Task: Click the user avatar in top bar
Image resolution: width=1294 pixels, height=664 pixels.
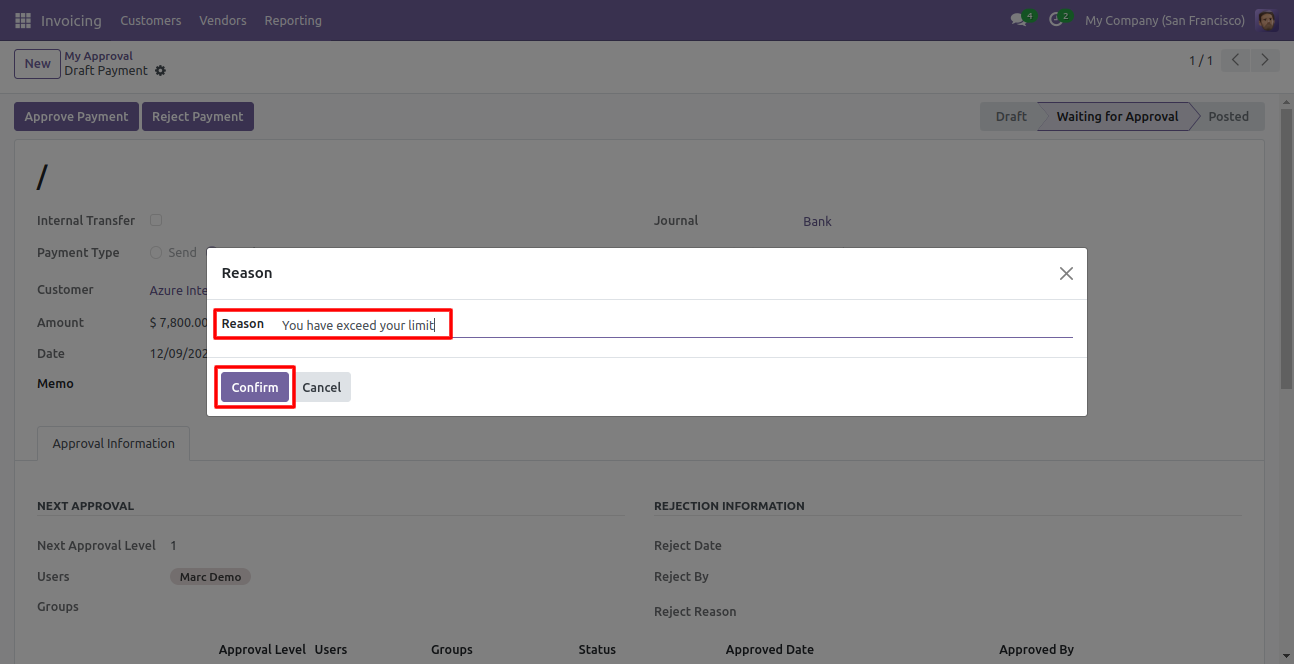Action: (1267, 20)
